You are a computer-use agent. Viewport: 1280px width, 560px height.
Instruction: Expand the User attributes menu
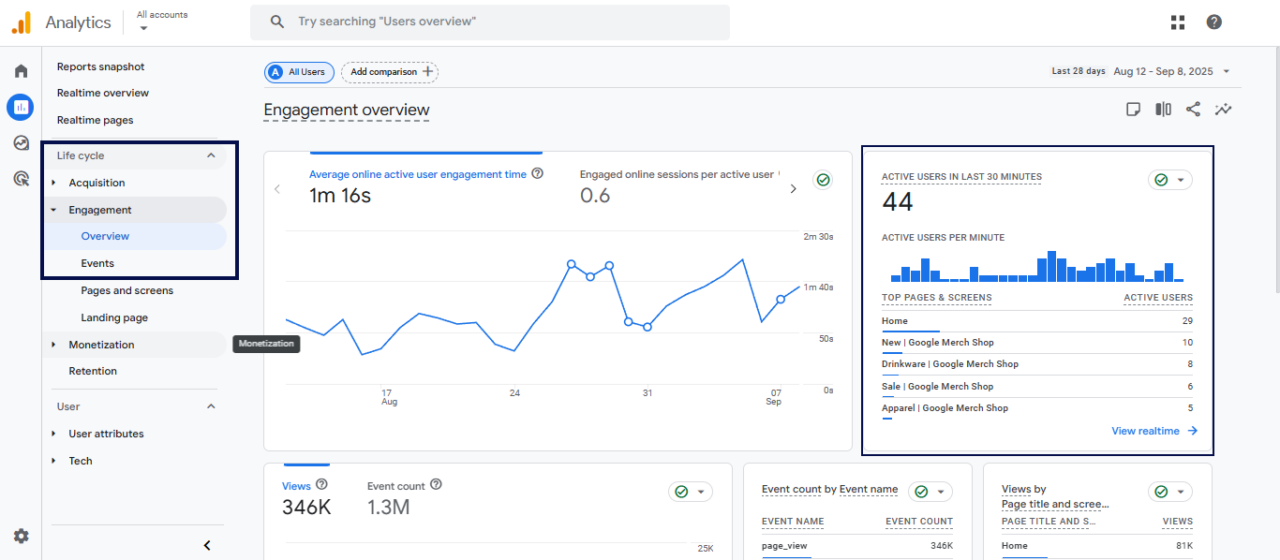[x=54, y=434]
